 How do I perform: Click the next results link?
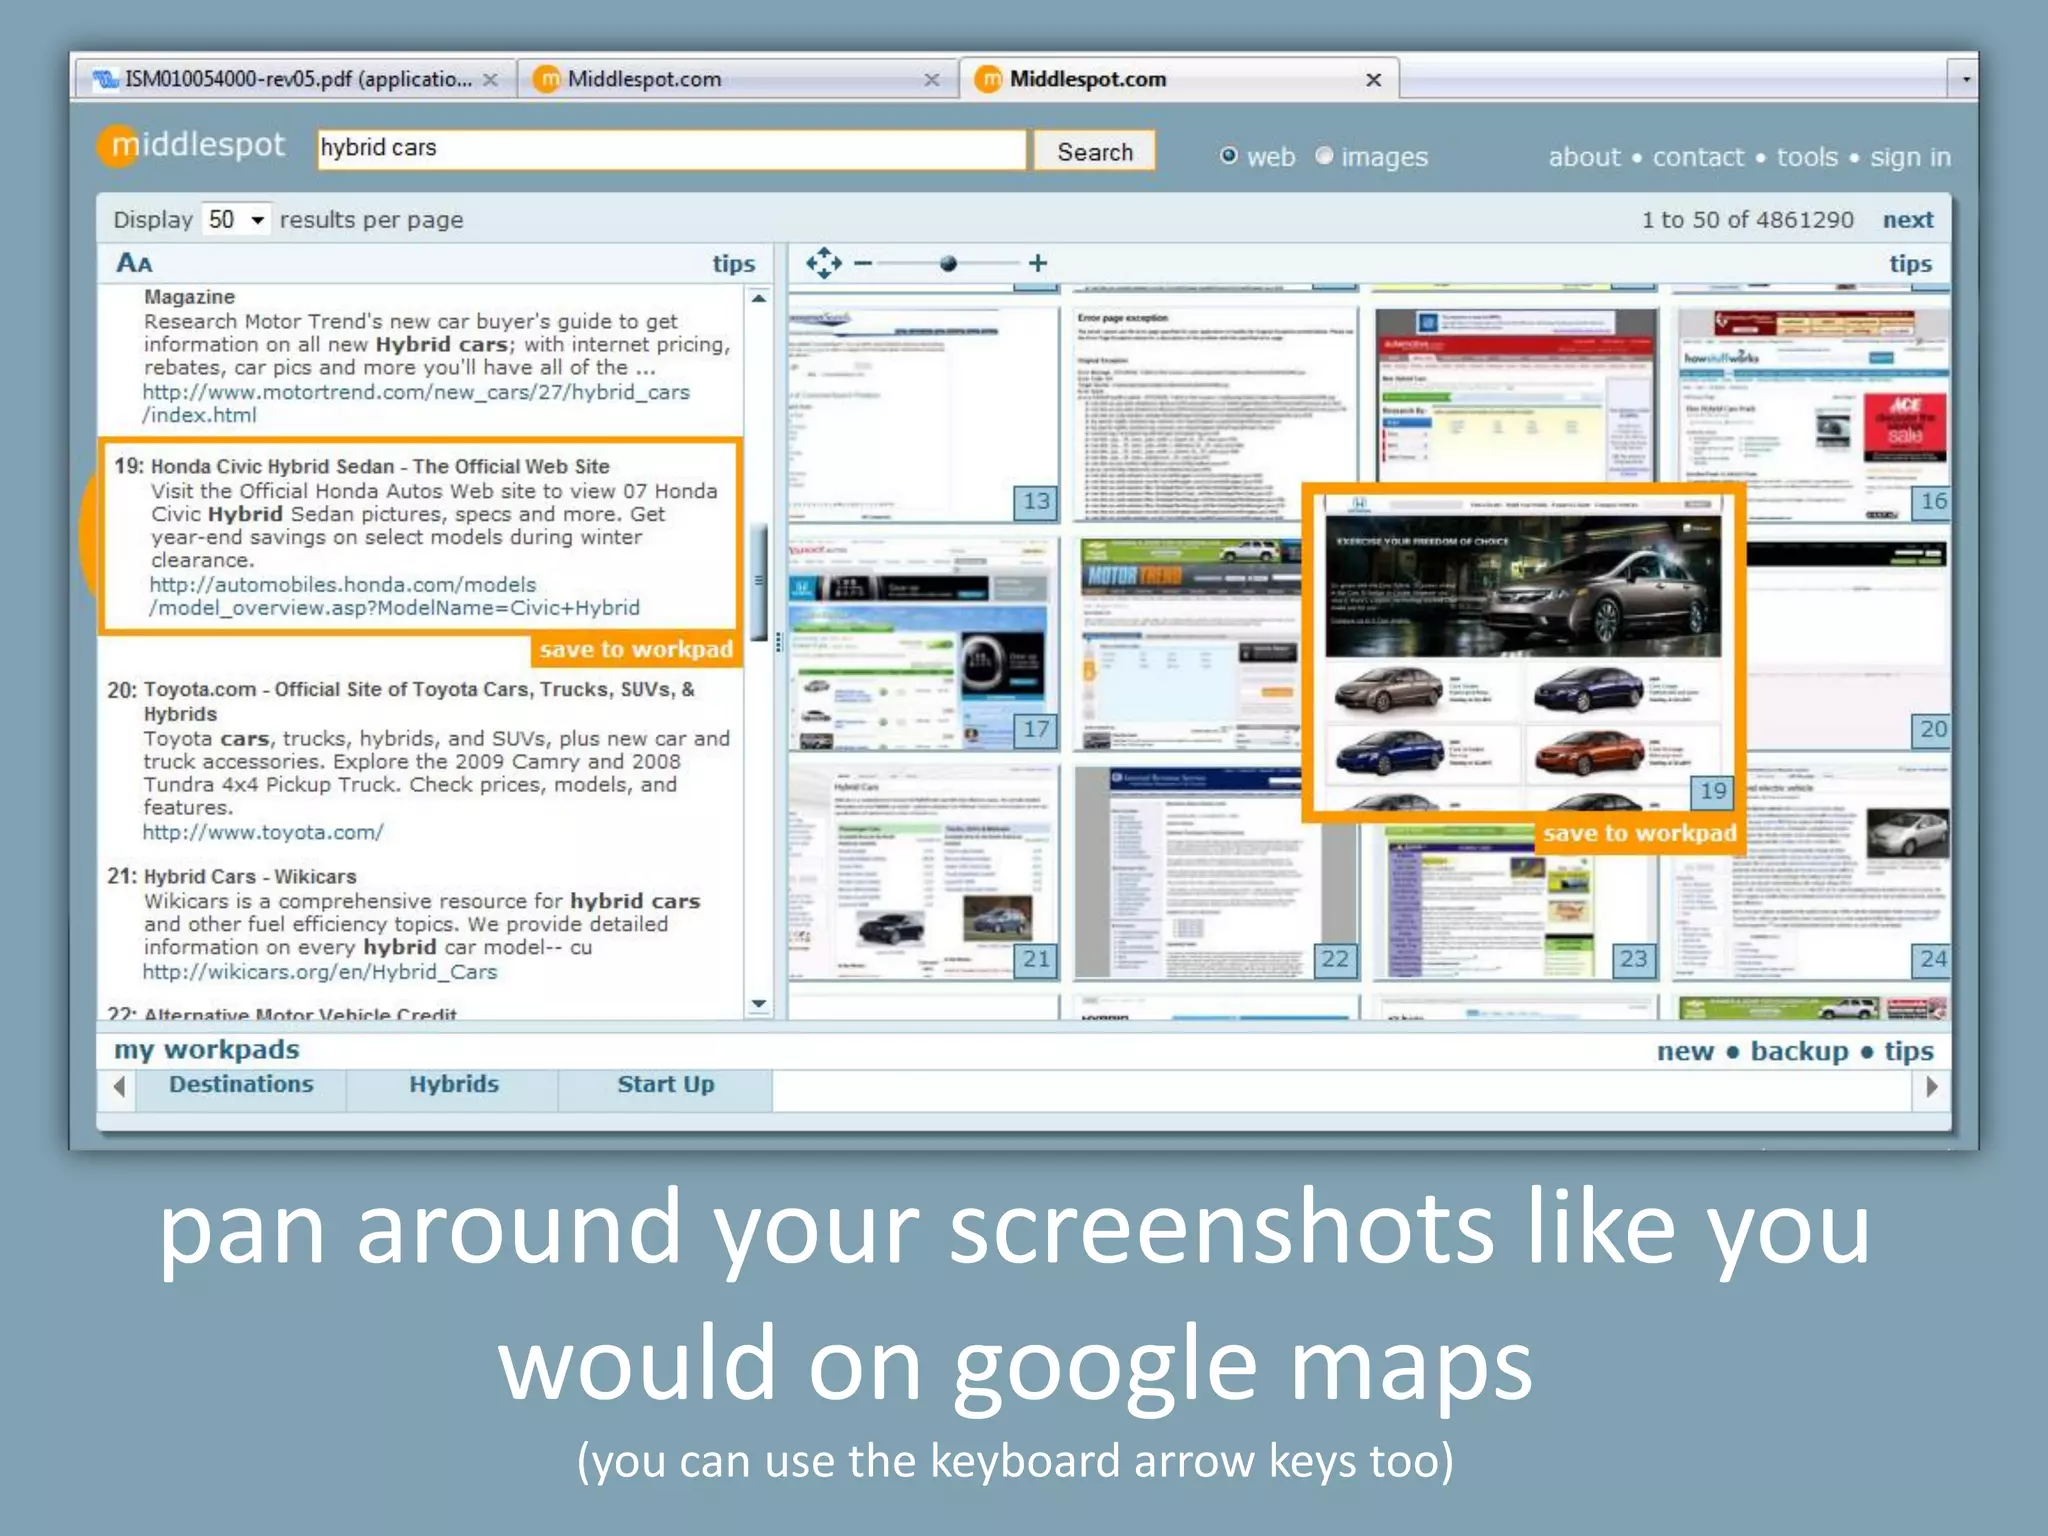point(1907,219)
